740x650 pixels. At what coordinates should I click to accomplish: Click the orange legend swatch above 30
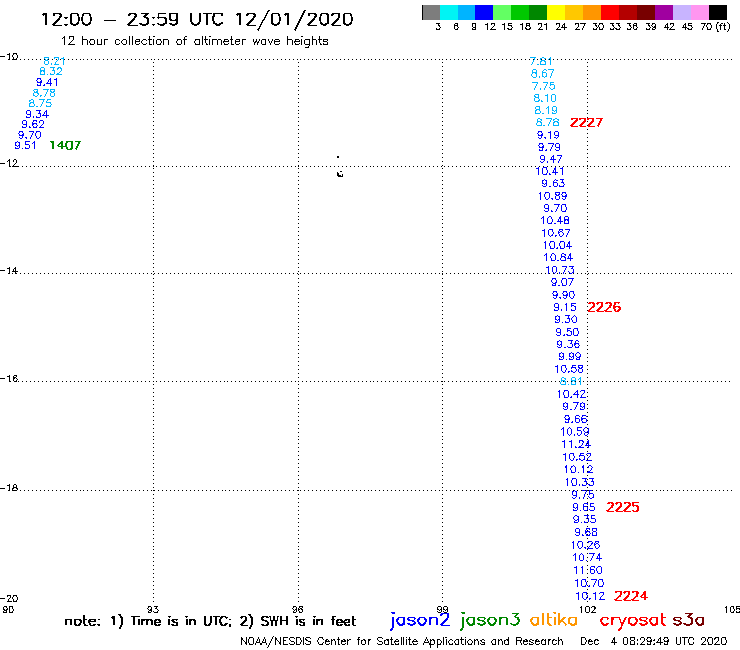coord(592,12)
